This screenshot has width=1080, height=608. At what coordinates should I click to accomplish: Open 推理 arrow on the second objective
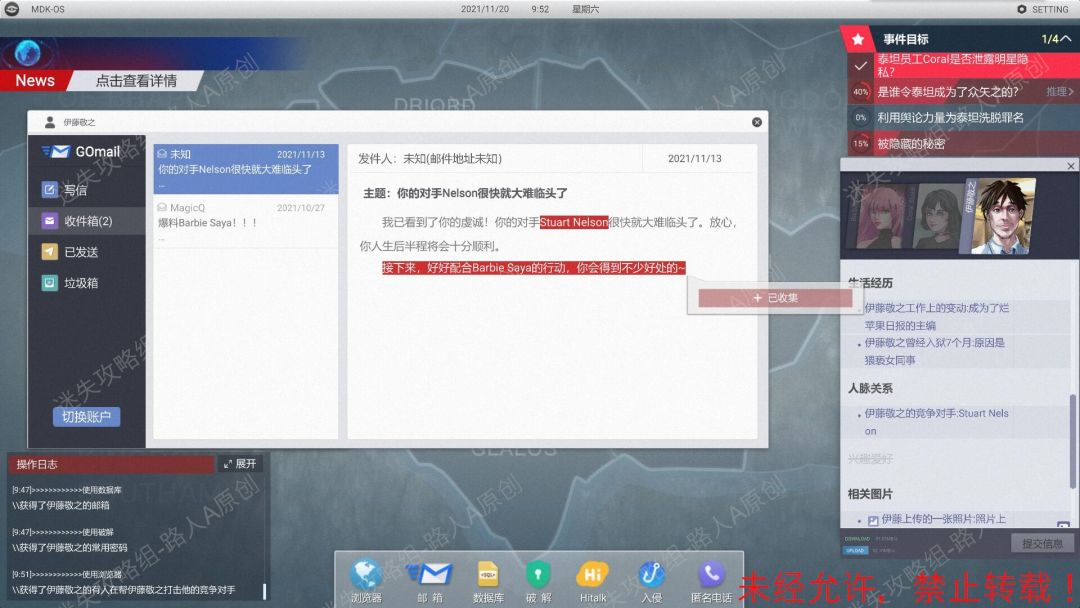[x=1059, y=92]
